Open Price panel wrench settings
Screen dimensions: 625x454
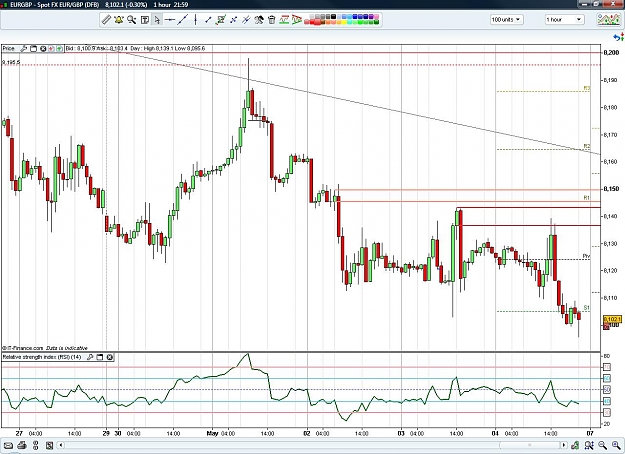24,49
